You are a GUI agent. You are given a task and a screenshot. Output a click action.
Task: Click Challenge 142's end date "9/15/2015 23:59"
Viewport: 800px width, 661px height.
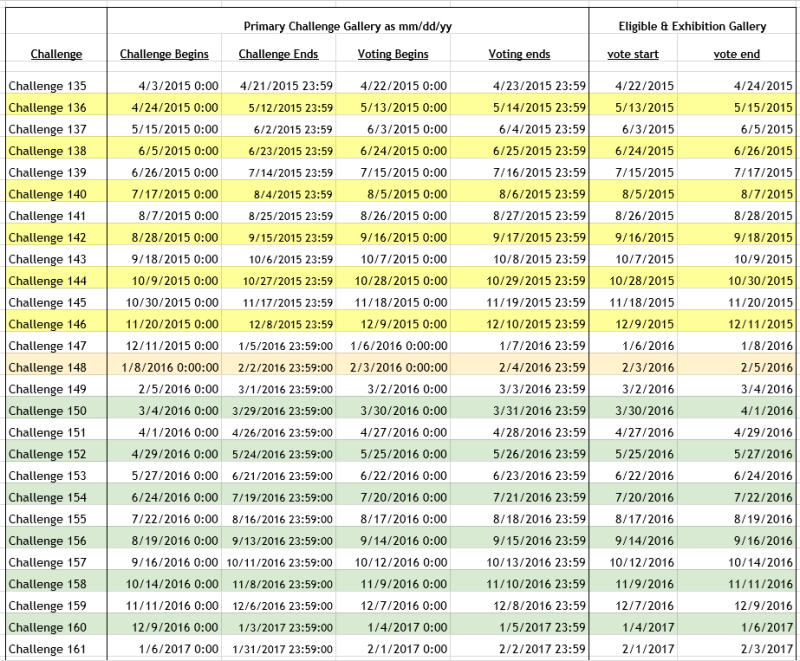[291, 238]
